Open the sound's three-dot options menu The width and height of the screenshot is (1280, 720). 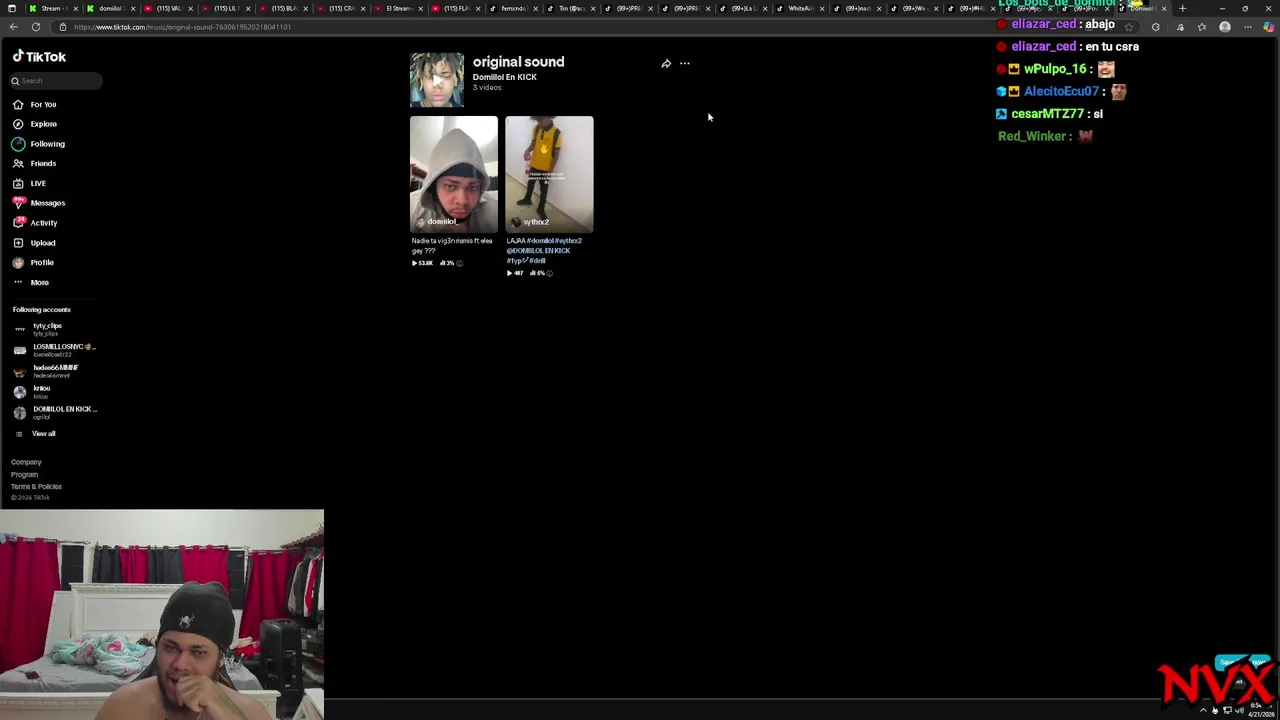coord(685,64)
